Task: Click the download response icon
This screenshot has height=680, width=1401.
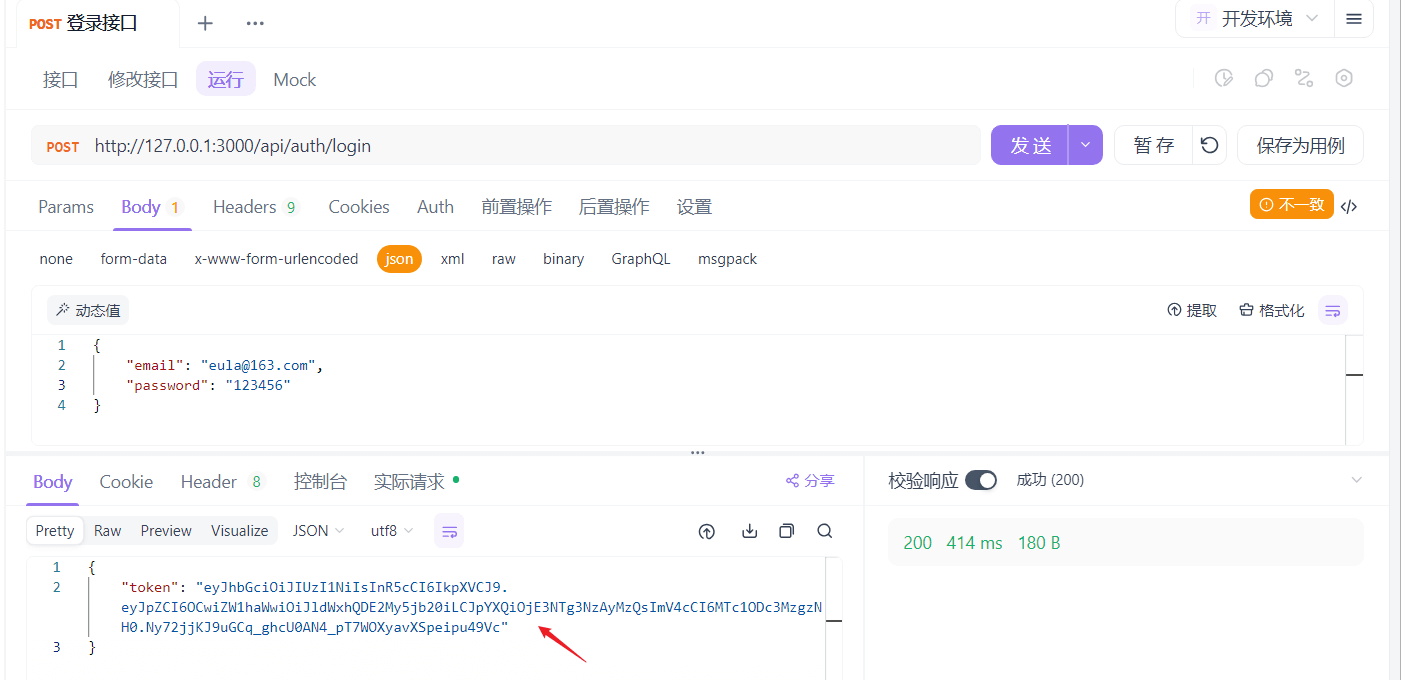Action: (x=749, y=531)
